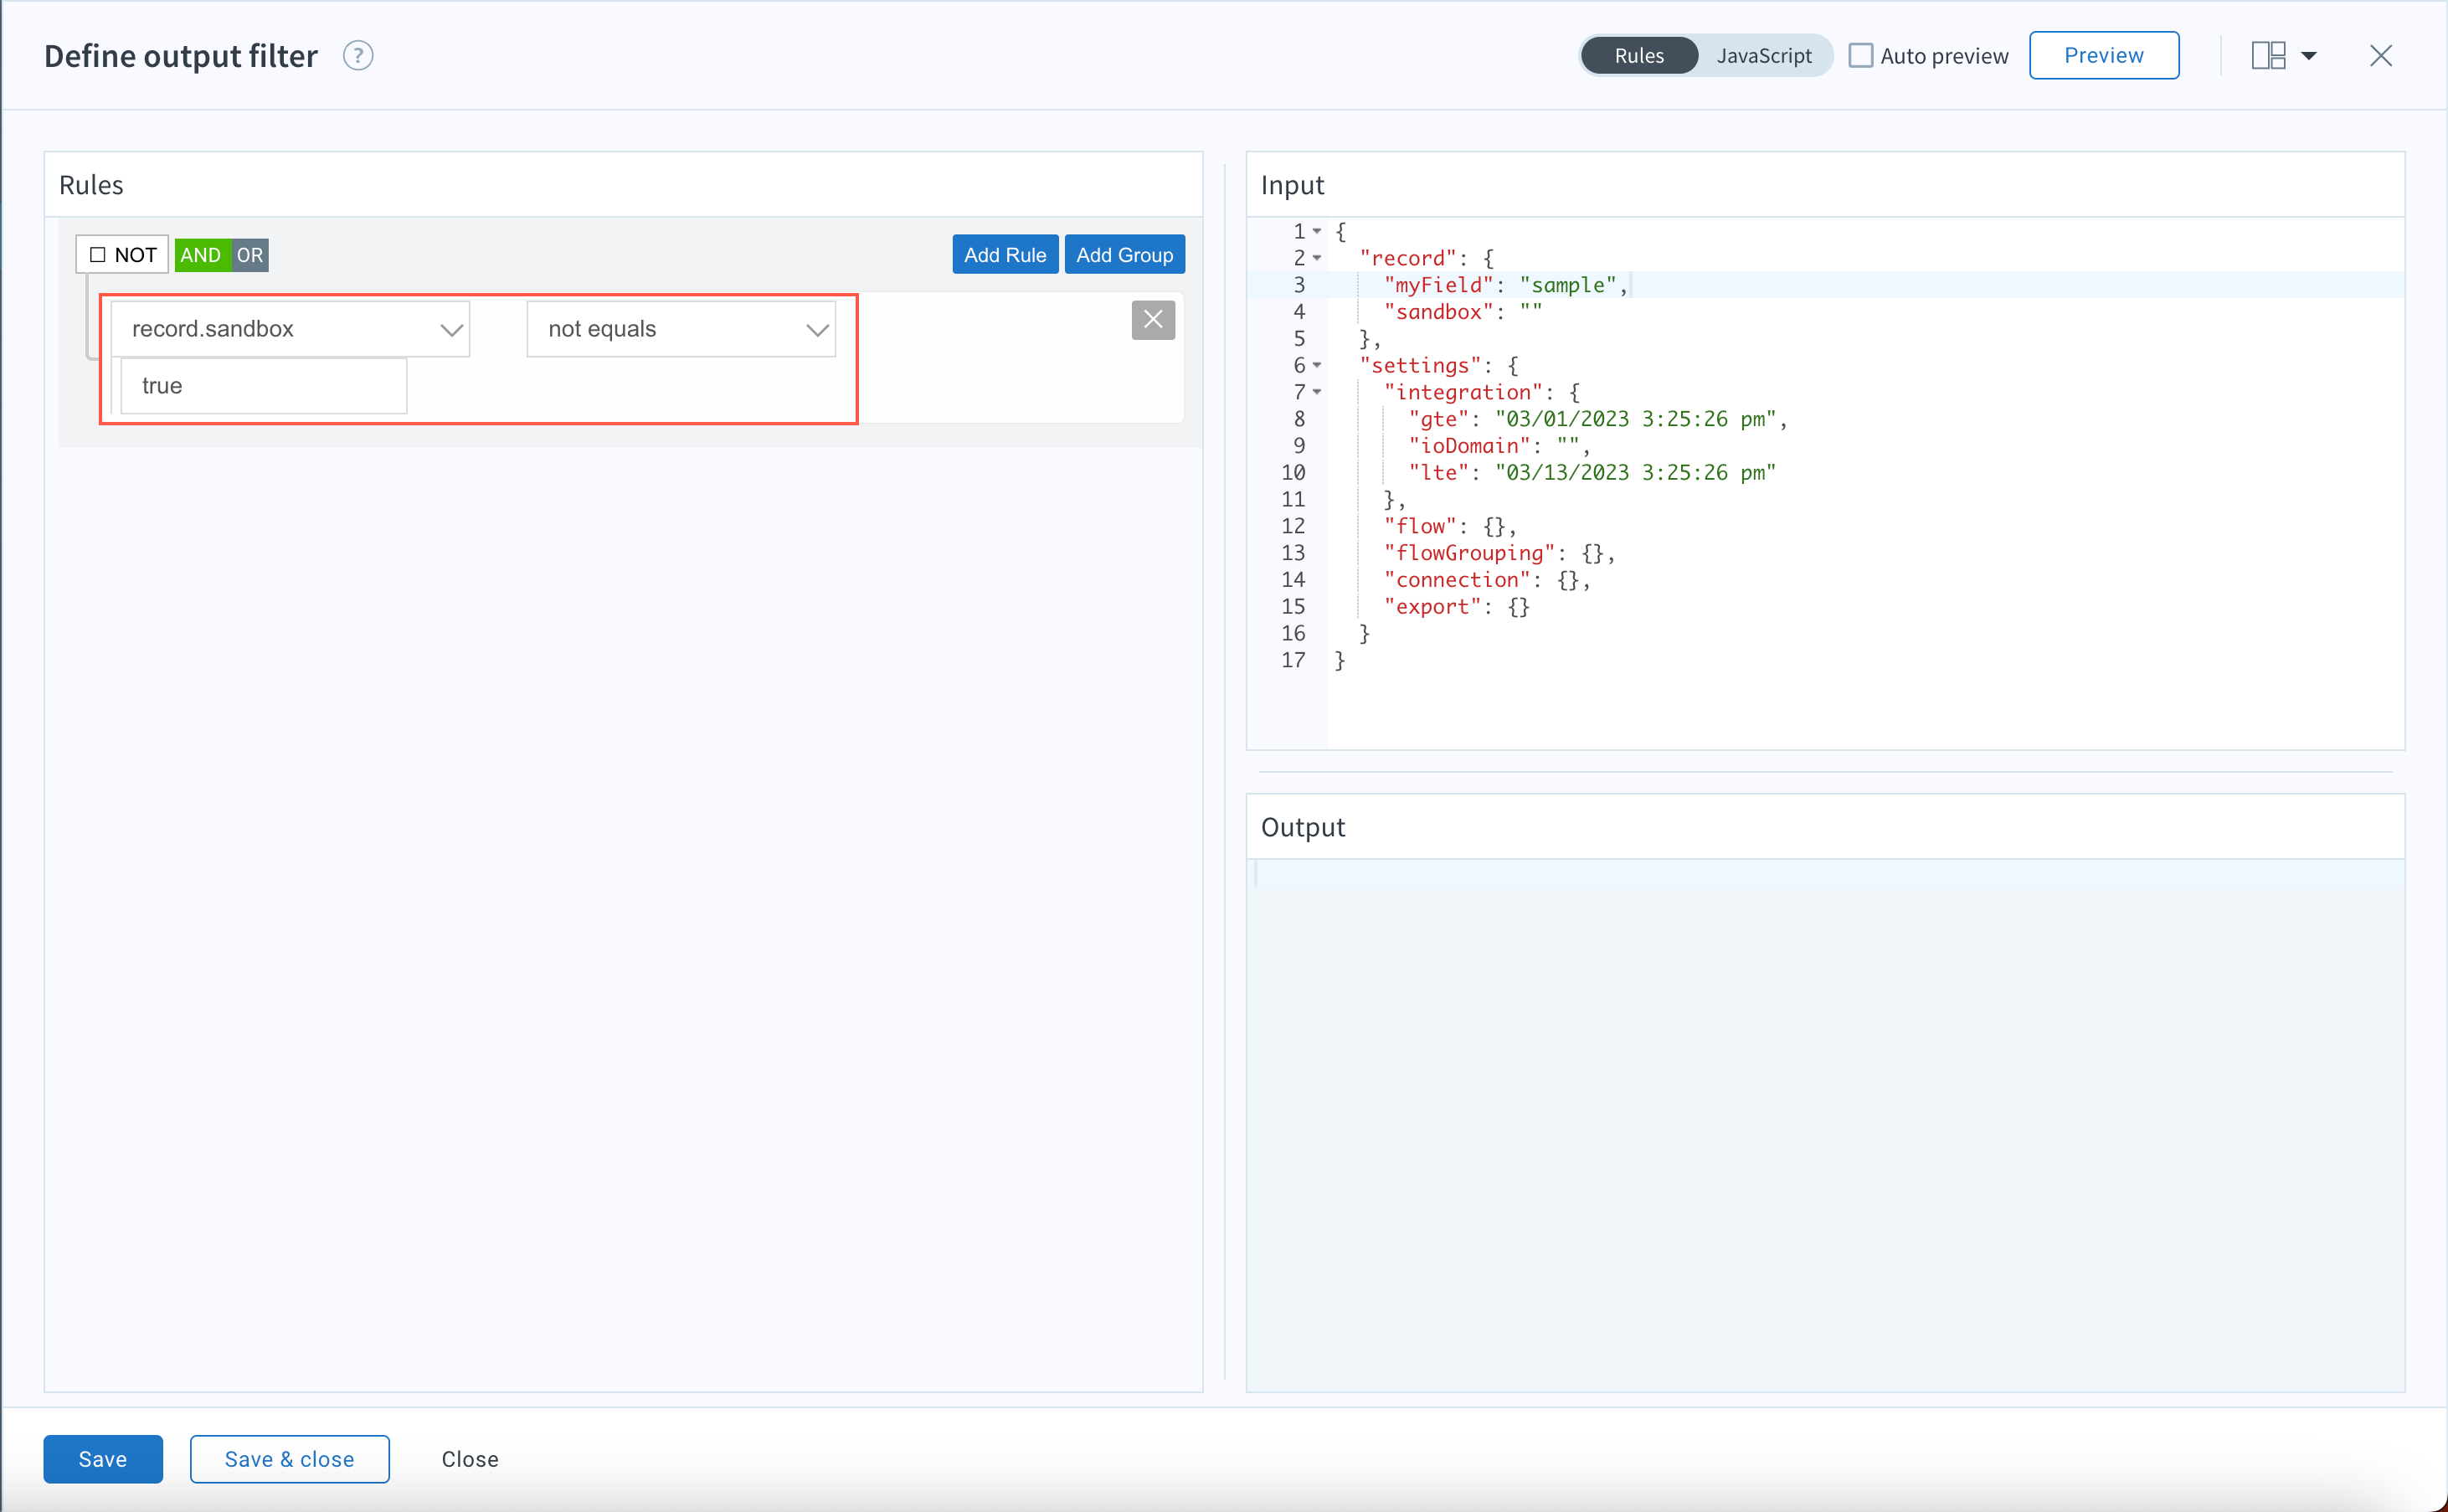Click the "lte" date value in Input
Screen dimensions: 2448x1512
(1635, 472)
